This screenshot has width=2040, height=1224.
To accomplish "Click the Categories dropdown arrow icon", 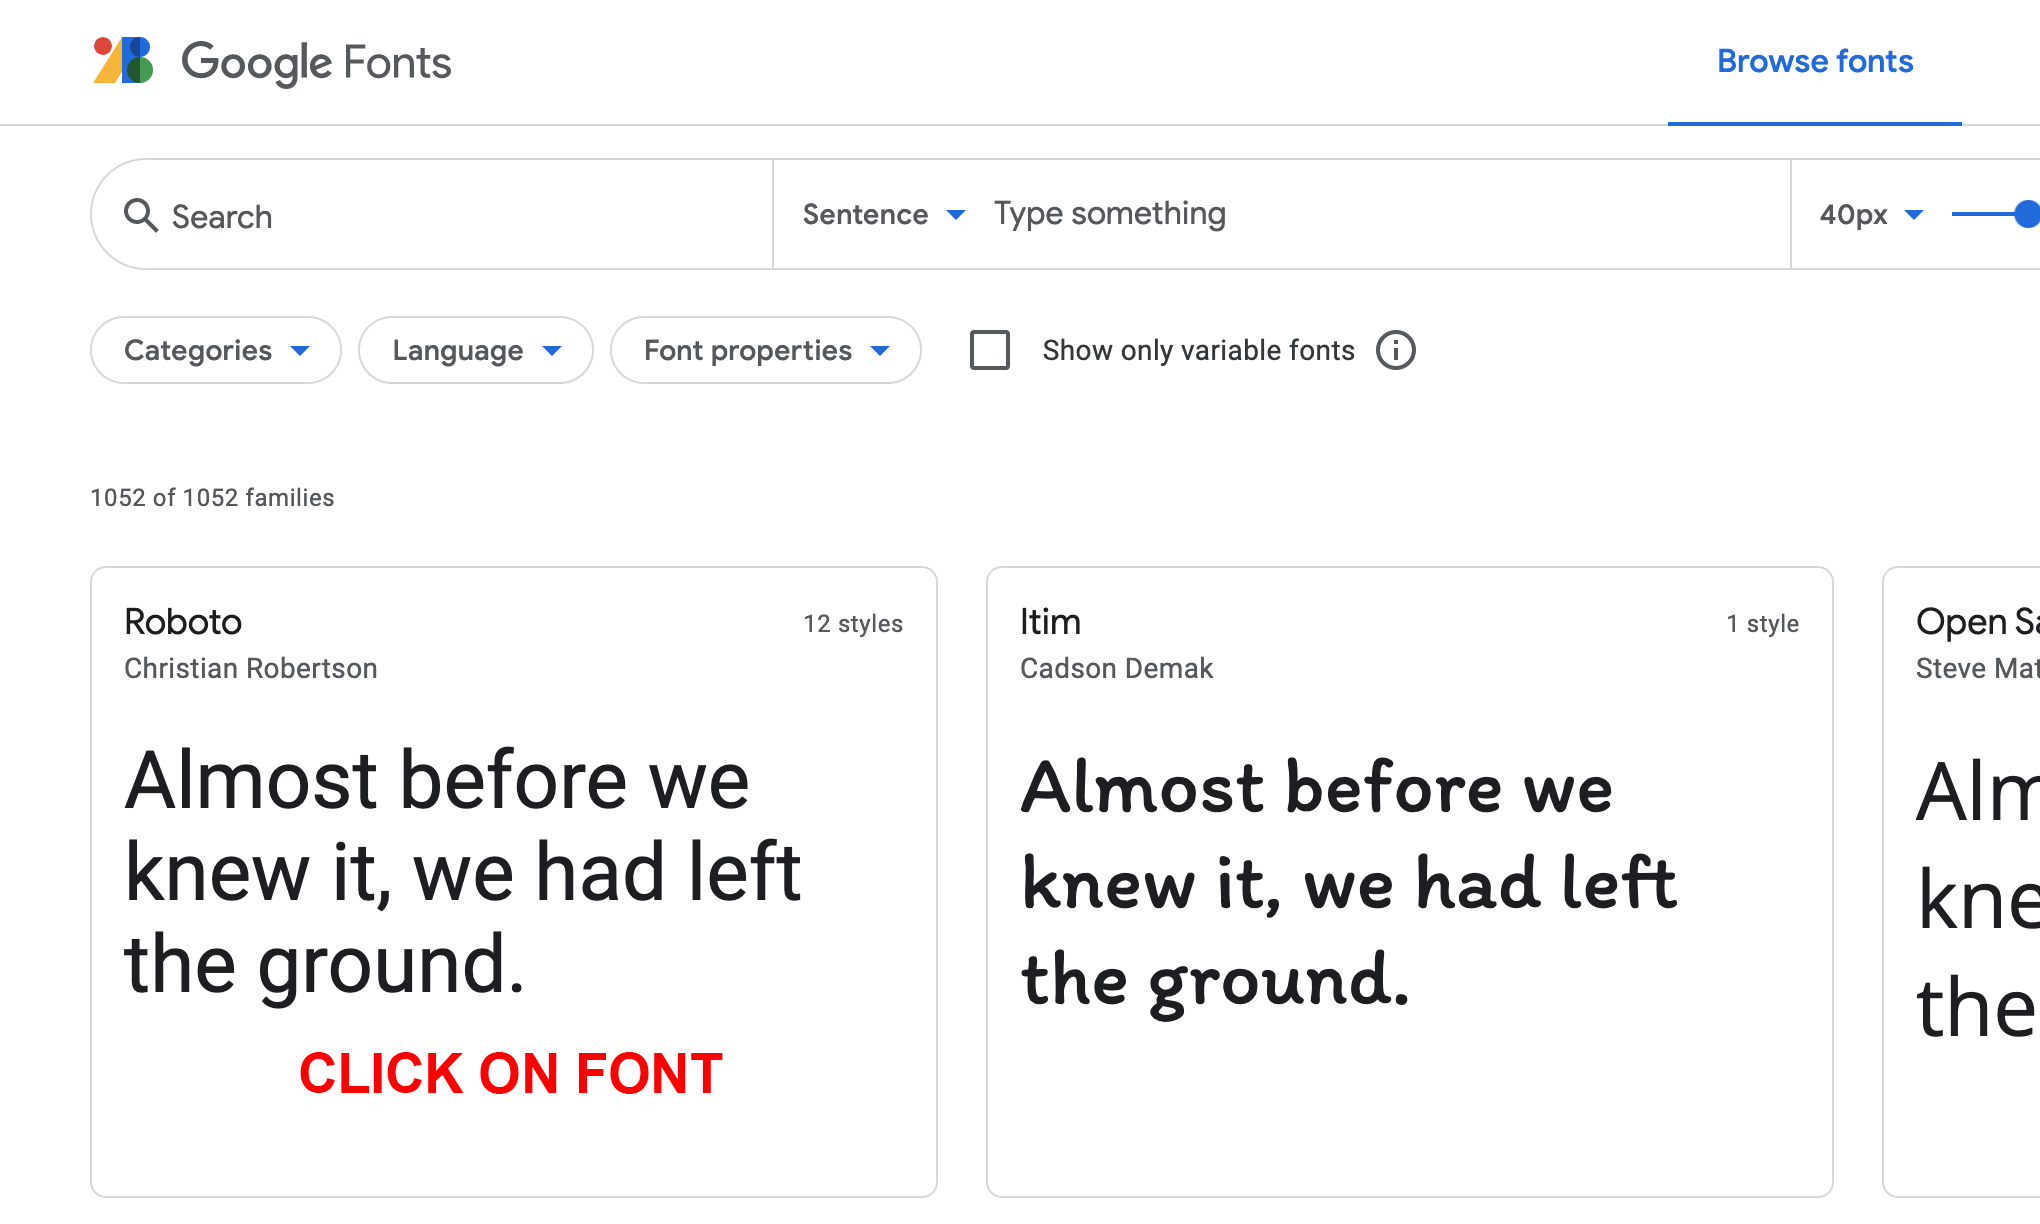I will point(300,350).
